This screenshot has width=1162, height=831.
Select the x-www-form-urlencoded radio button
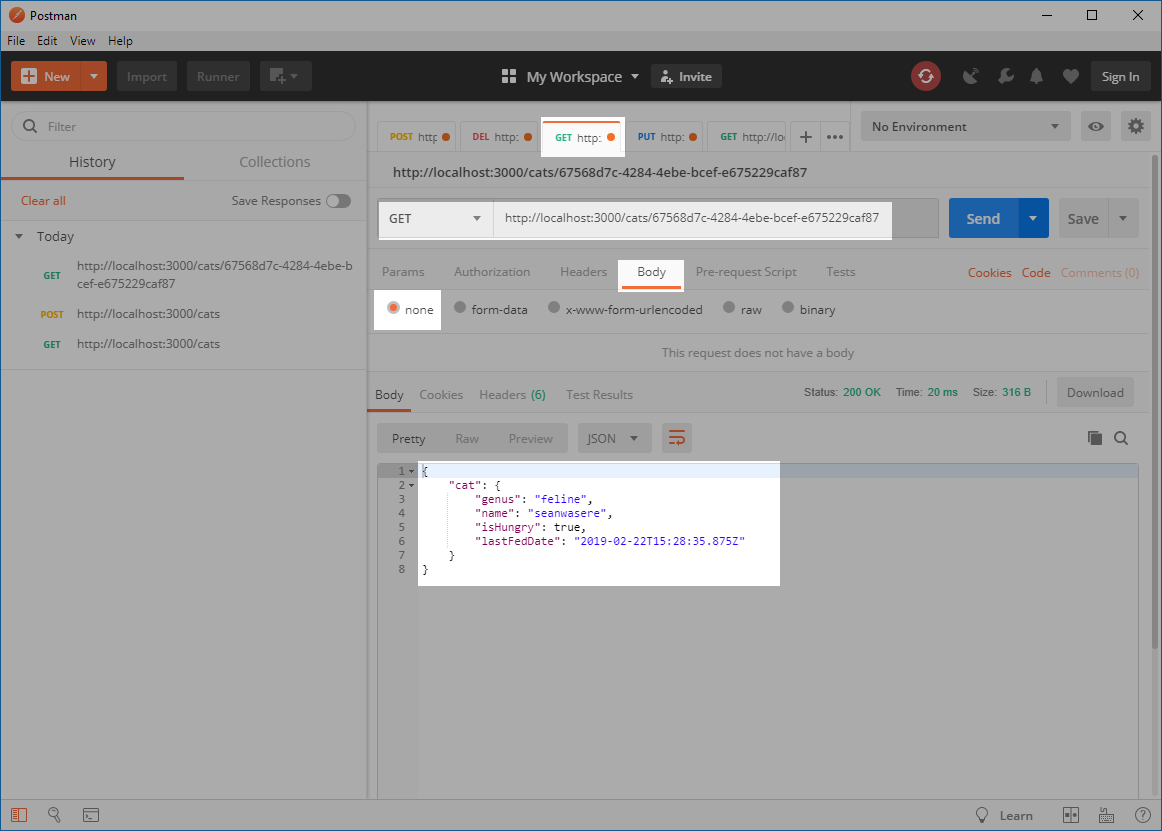tap(554, 308)
